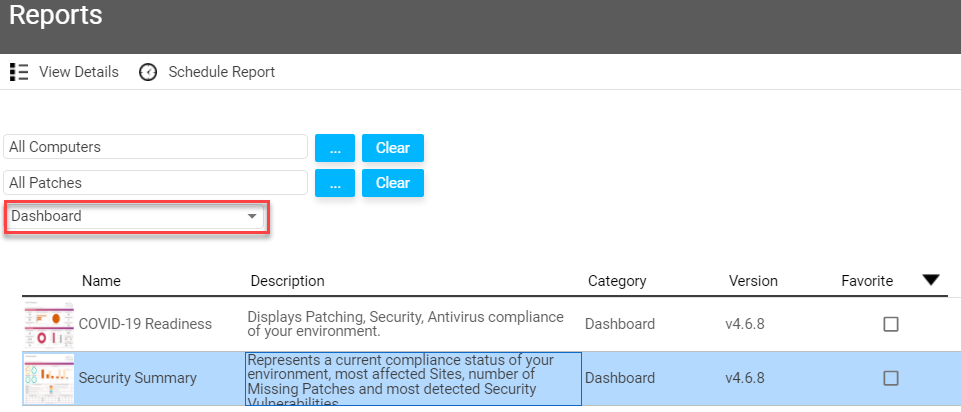This screenshot has width=961, height=412.
Task: Click the Schedule Report clock icon
Action: (x=148, y=72)
